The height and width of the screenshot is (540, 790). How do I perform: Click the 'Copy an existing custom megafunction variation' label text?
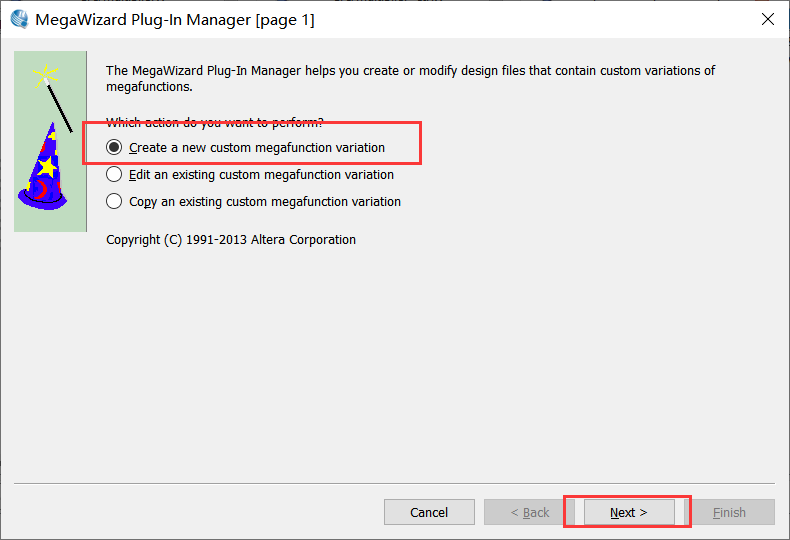pyautogui.click(x=265, y=201)
